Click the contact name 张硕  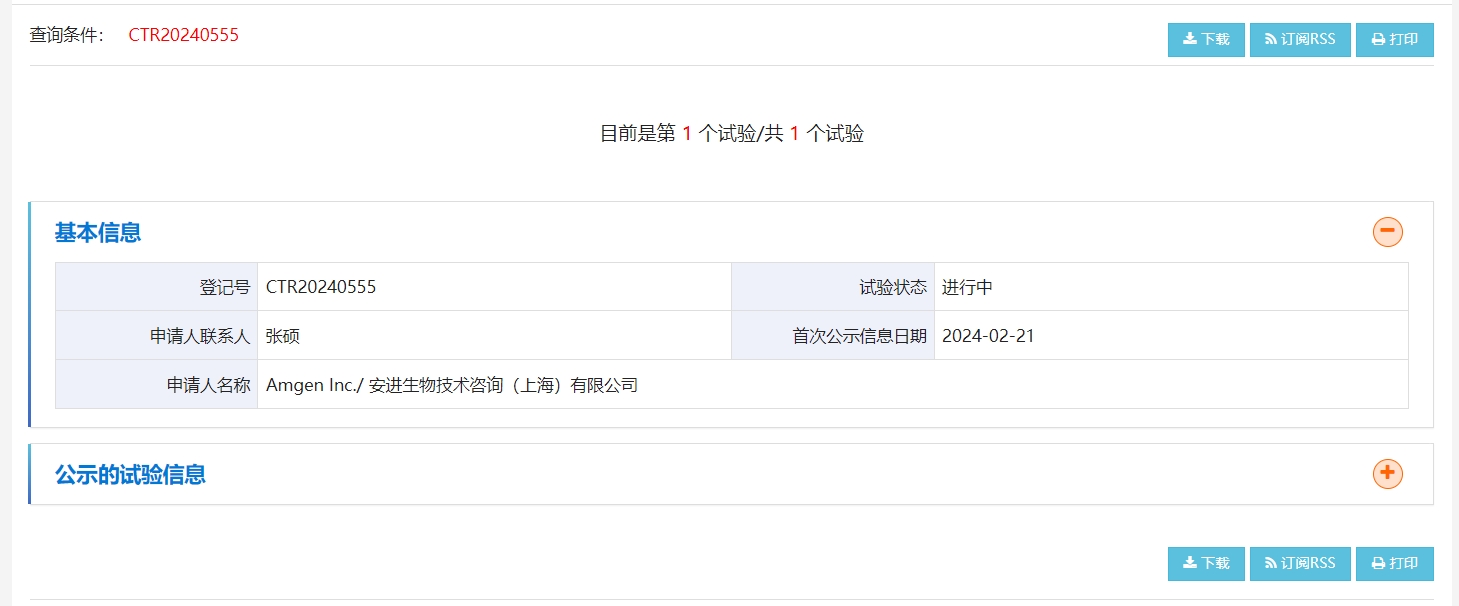pyautogui.click(x=283, y=336)
